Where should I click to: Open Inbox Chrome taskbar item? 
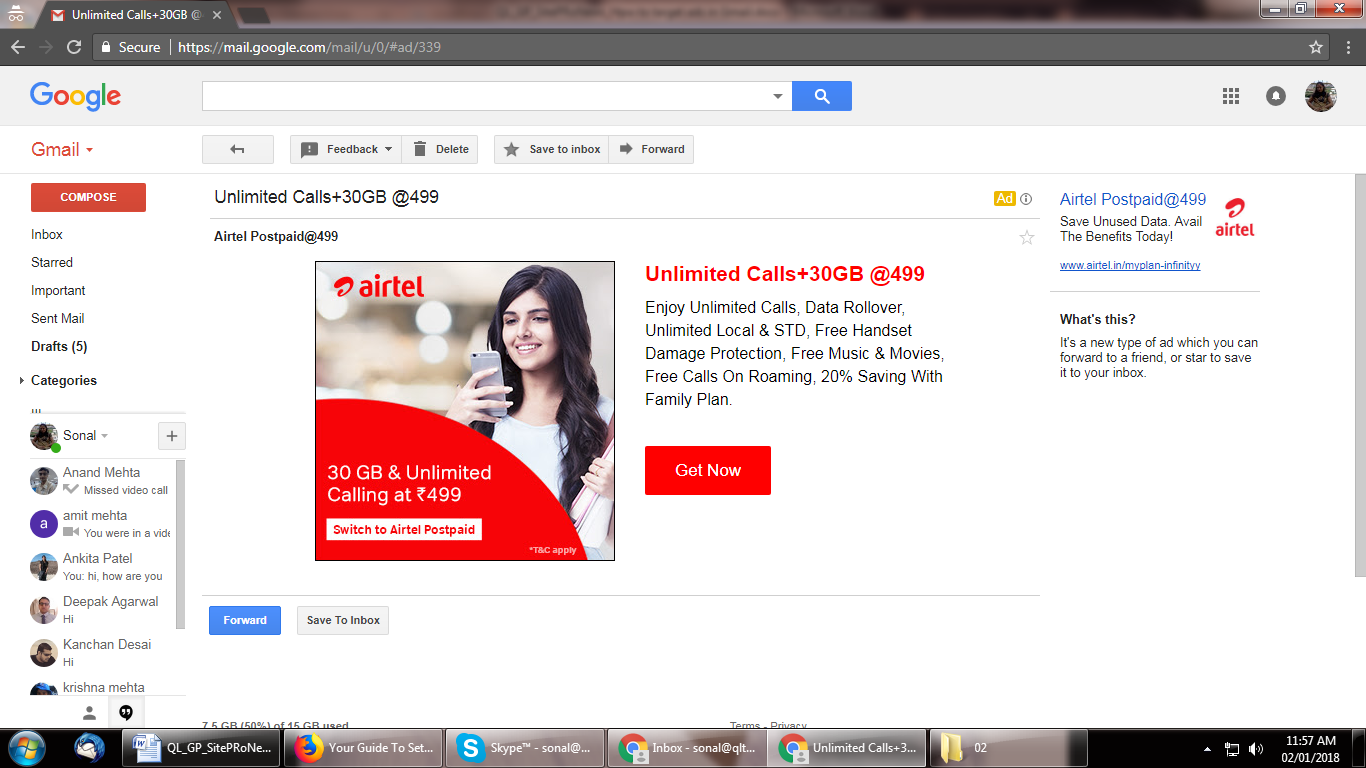point(687,747)
